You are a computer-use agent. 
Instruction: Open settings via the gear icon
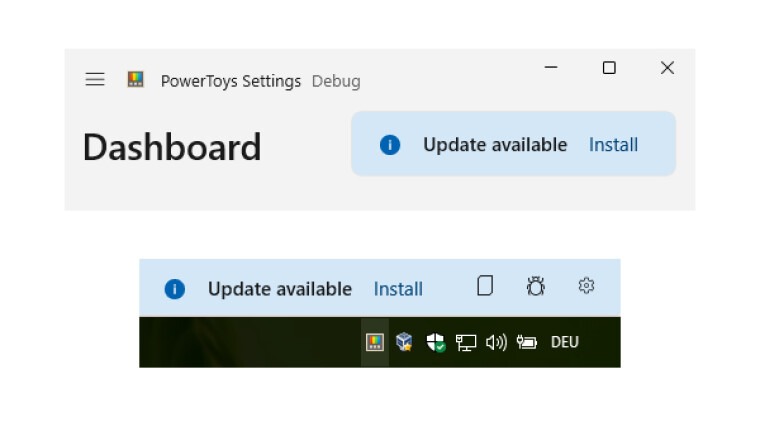[x=586, y=286]
